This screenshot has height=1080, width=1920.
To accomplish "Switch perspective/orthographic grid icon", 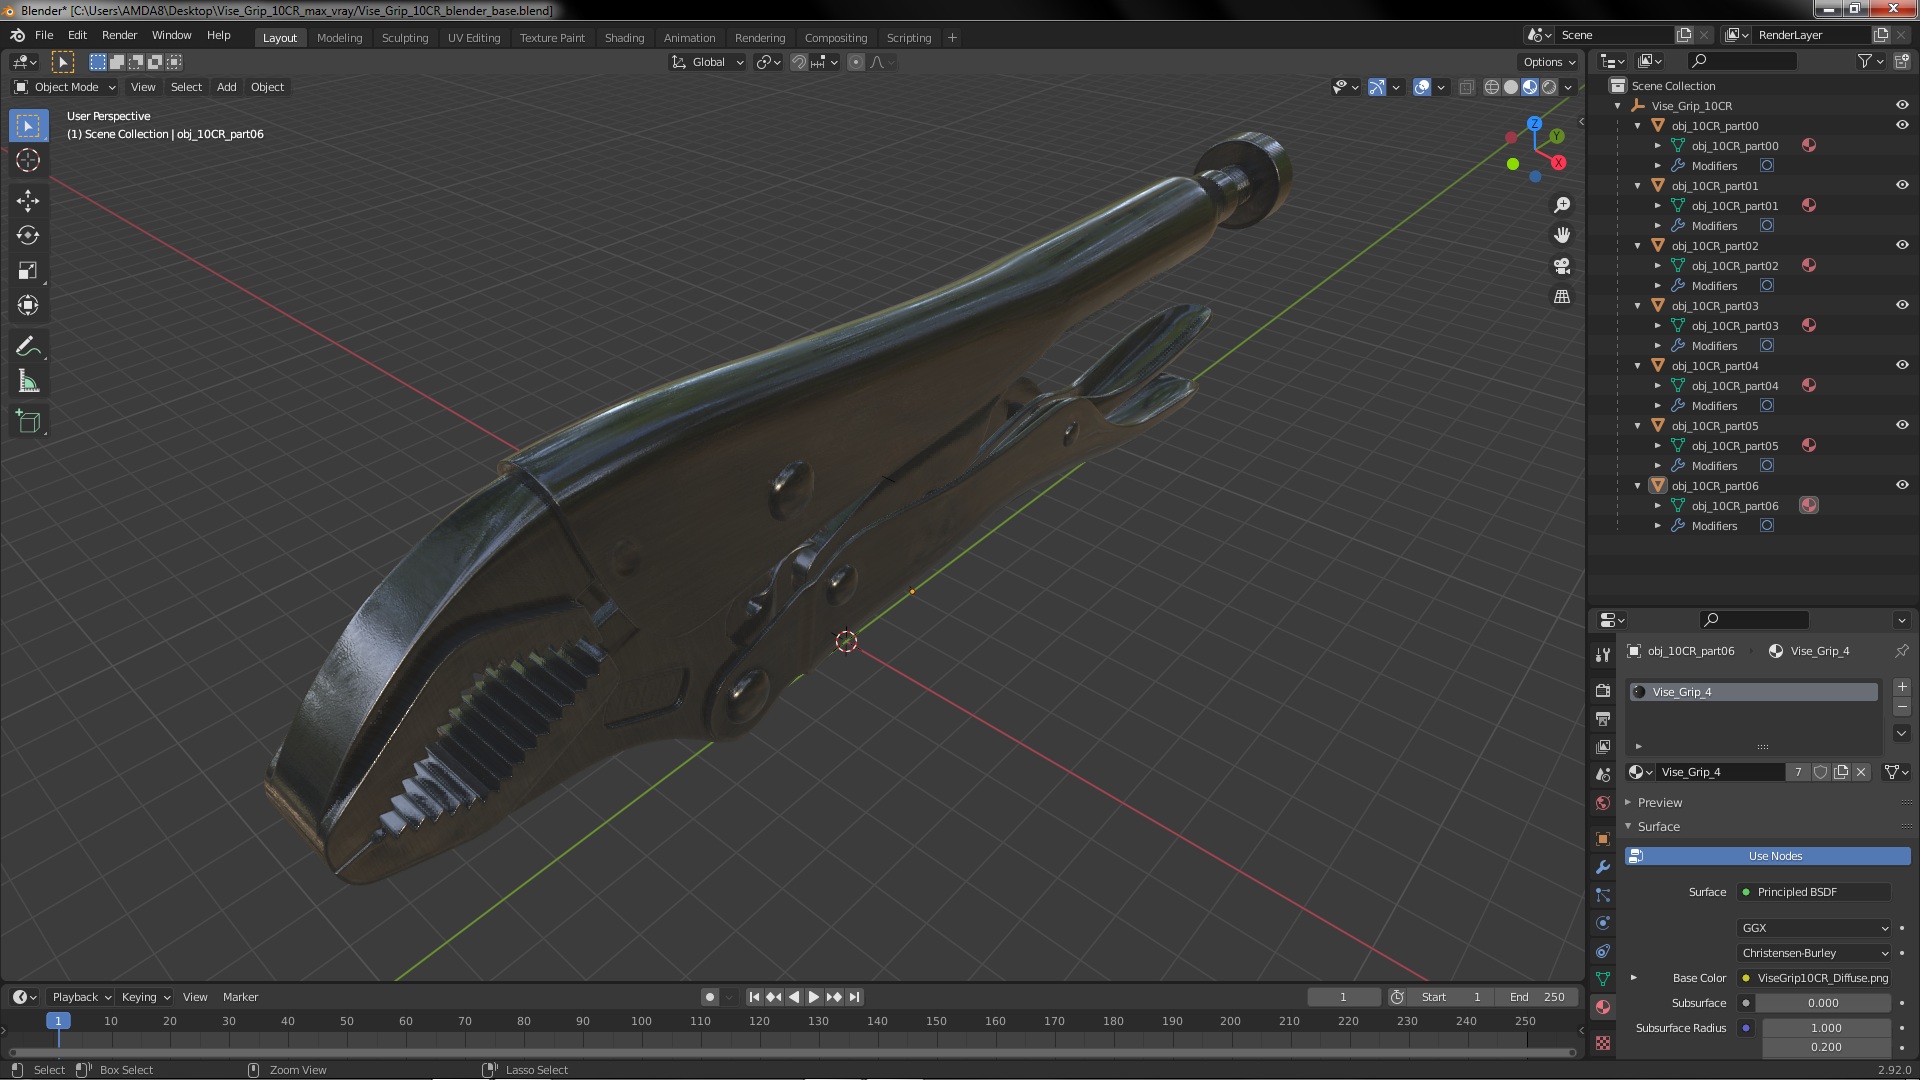I will tap(1562, 297).
